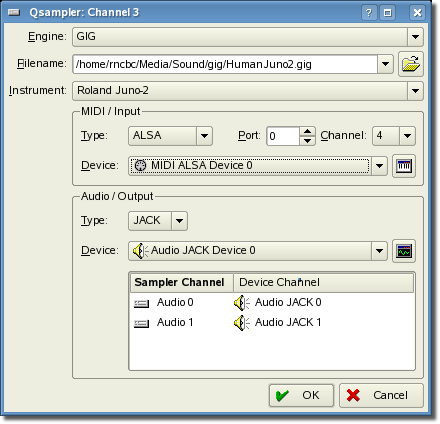Open audio device setup waveform icon

click(404, 251)
